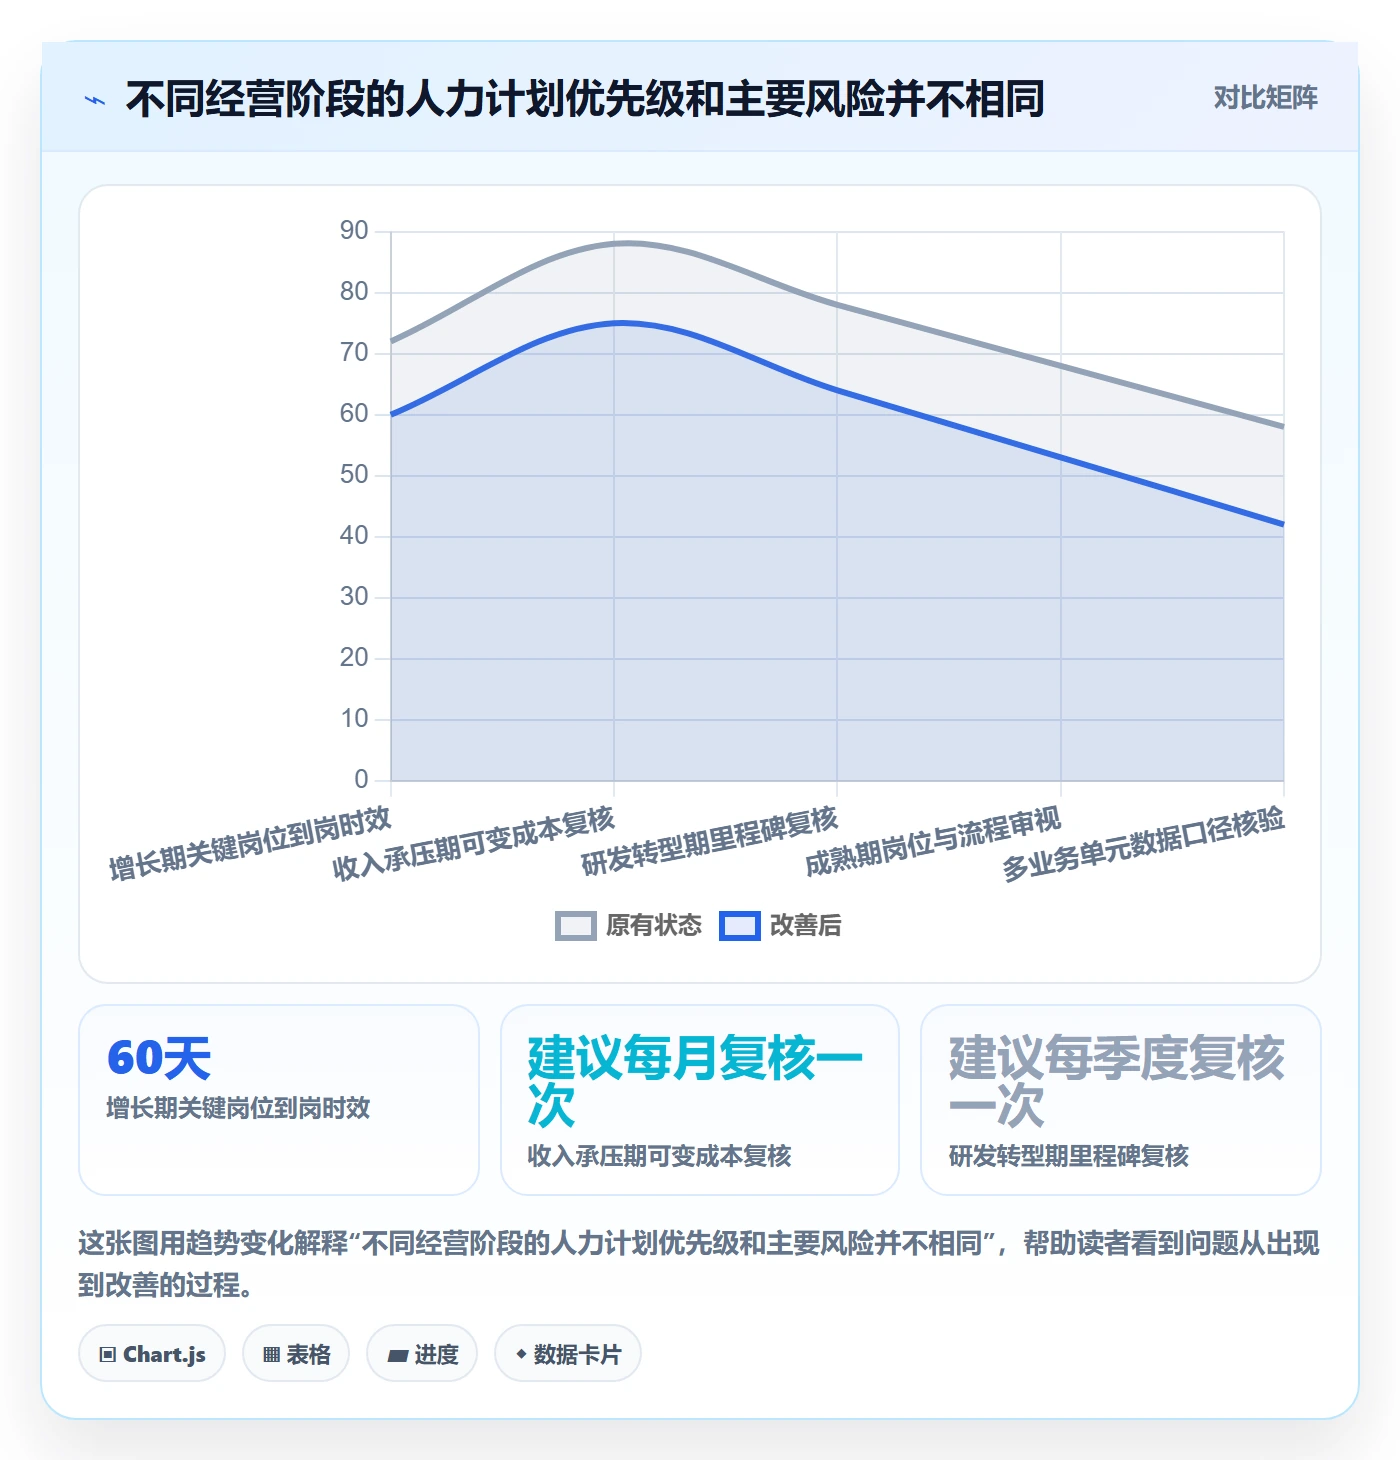Click the caption 收入承压期可变成本复核 in middle card
Image resolution: width=1400 pixels, height=1460 pixels.
[660, 1156]
